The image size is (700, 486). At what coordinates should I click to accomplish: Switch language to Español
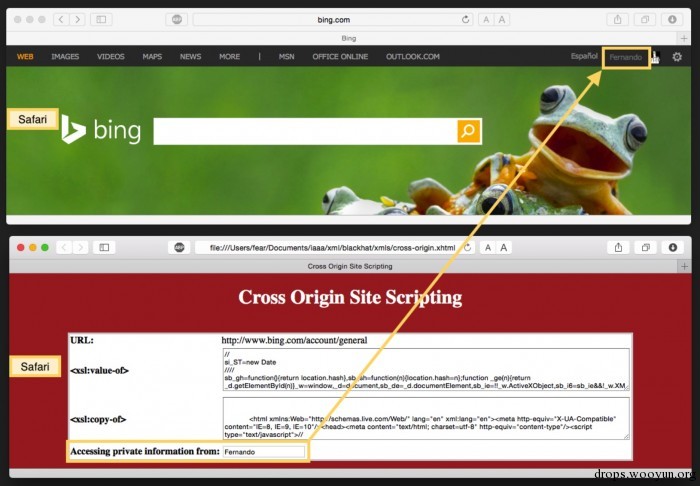[584, 56]
